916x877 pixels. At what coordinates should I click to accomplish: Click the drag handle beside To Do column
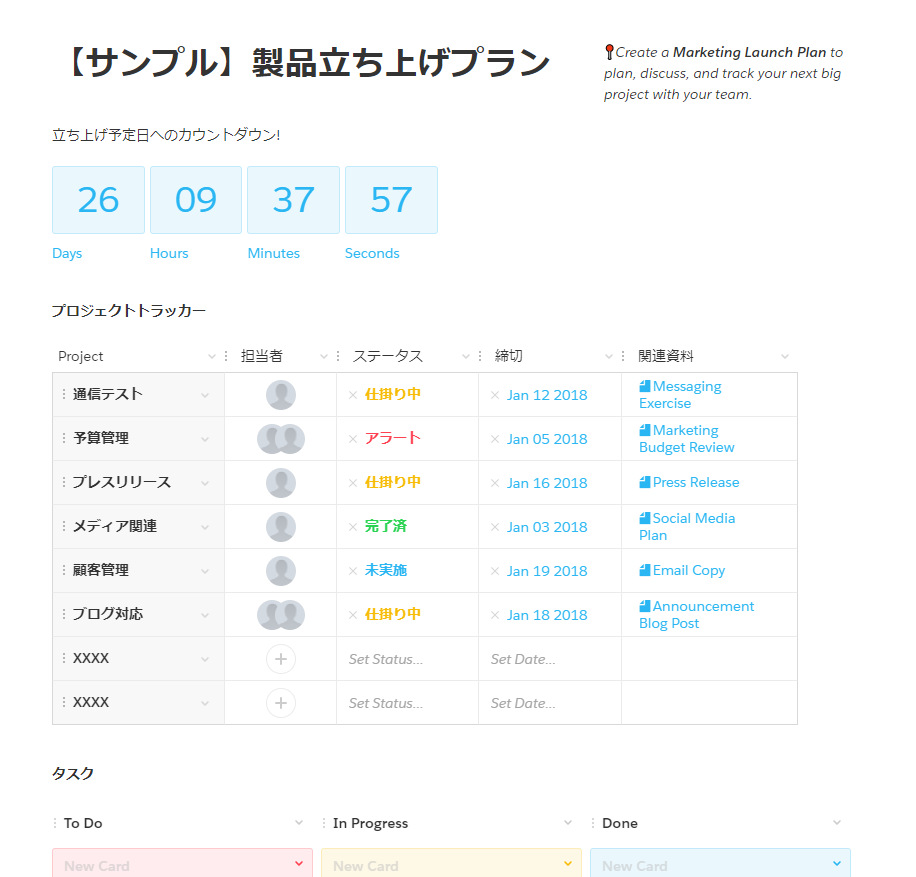tap(55, 823)
